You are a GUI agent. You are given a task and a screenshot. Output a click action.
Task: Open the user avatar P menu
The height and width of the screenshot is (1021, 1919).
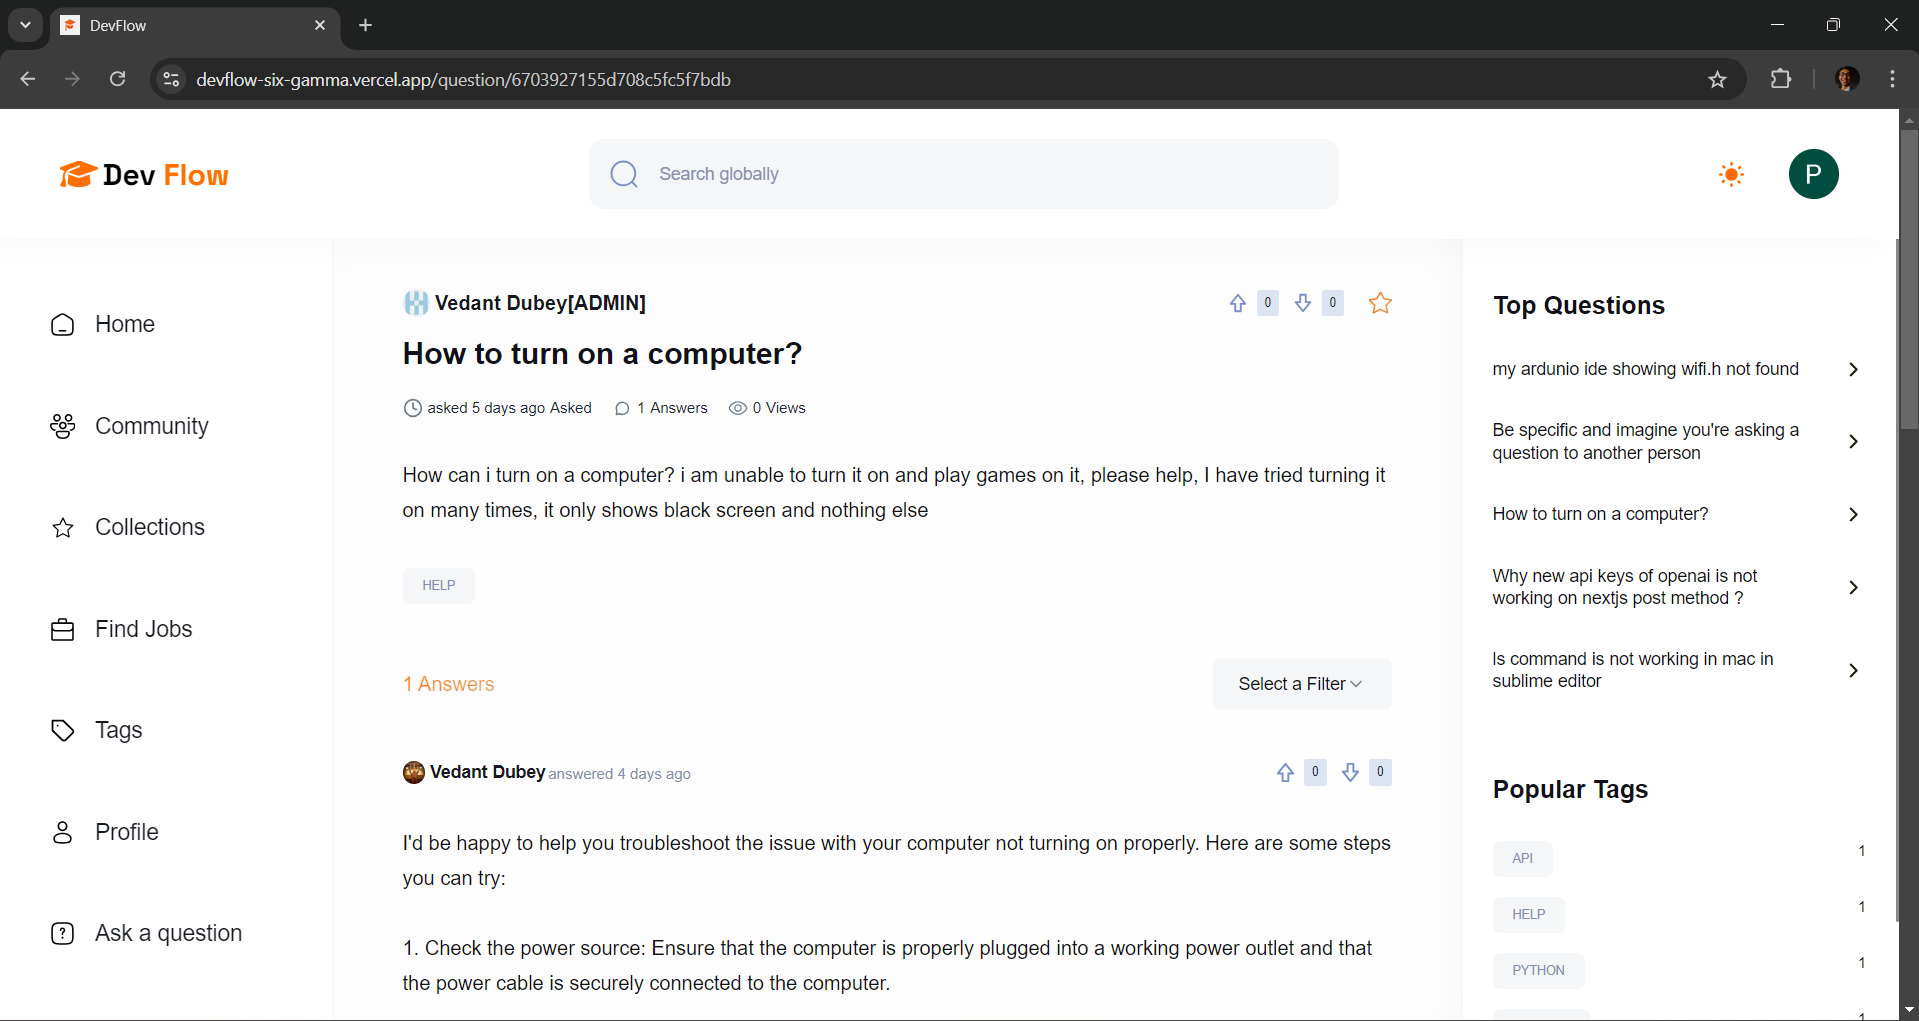pyautogui.click(x=1813, y=174)
